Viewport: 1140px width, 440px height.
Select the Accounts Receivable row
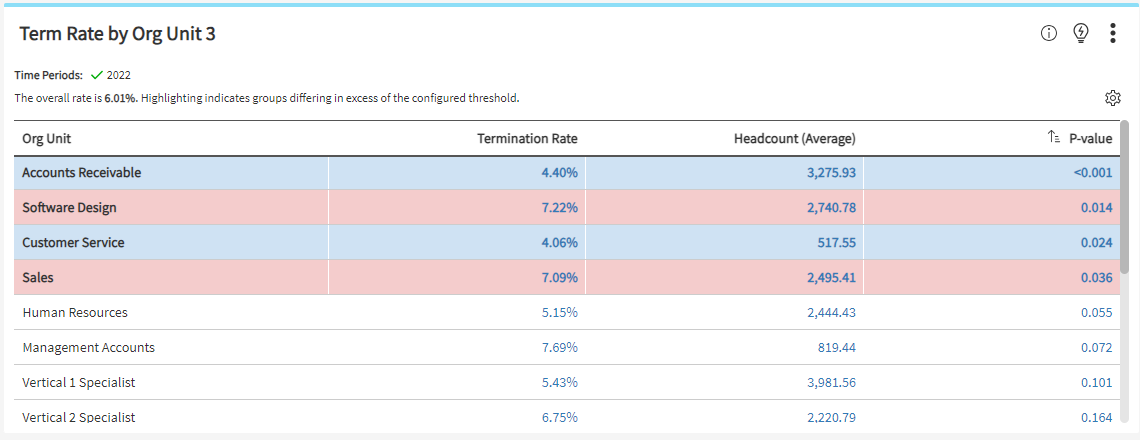click(81, 173)
